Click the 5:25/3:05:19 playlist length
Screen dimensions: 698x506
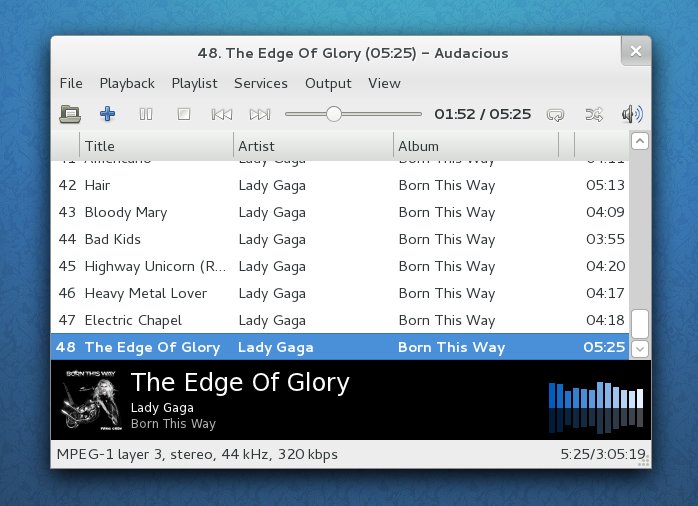[x=603, y=454]
